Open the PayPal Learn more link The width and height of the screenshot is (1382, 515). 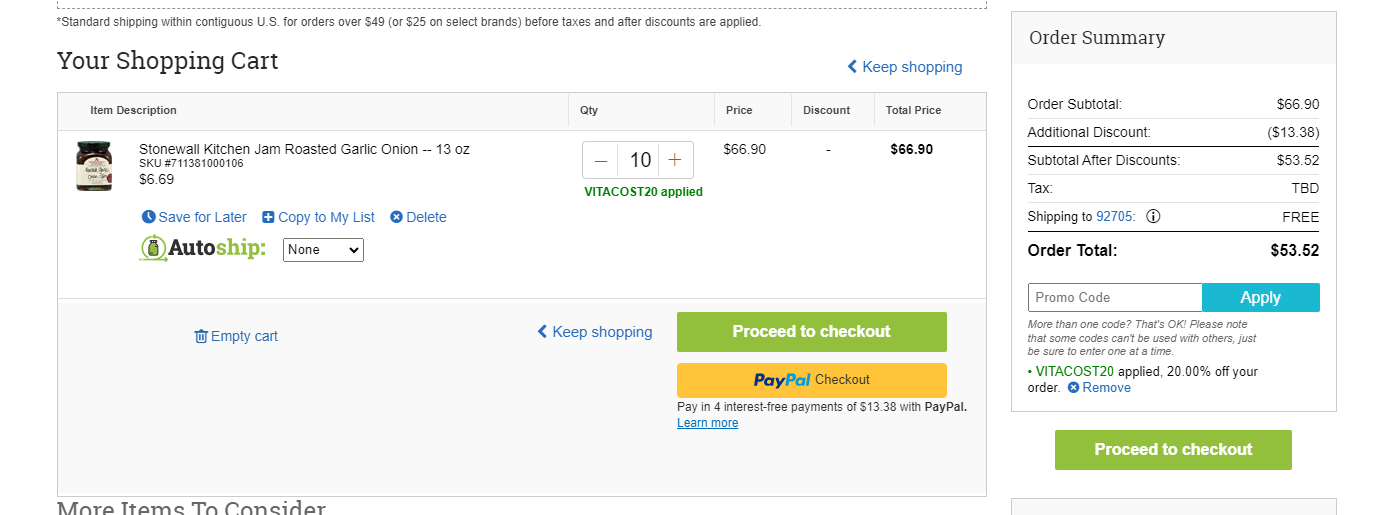tap(707, 423)
